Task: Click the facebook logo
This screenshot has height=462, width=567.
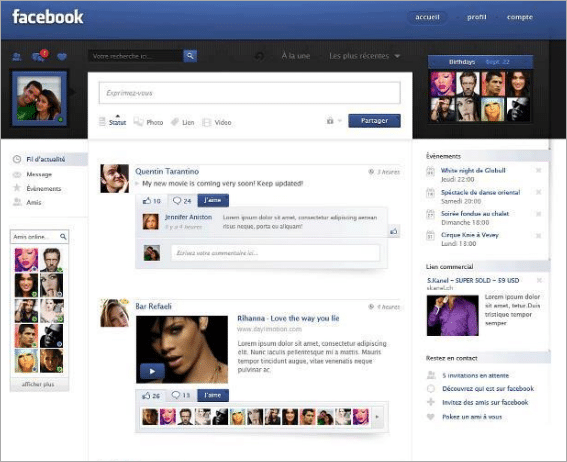Action: (x=48, y=17)
